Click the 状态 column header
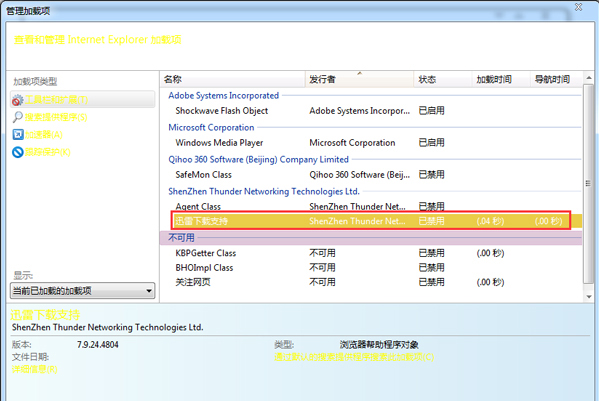 pos(443,79)
